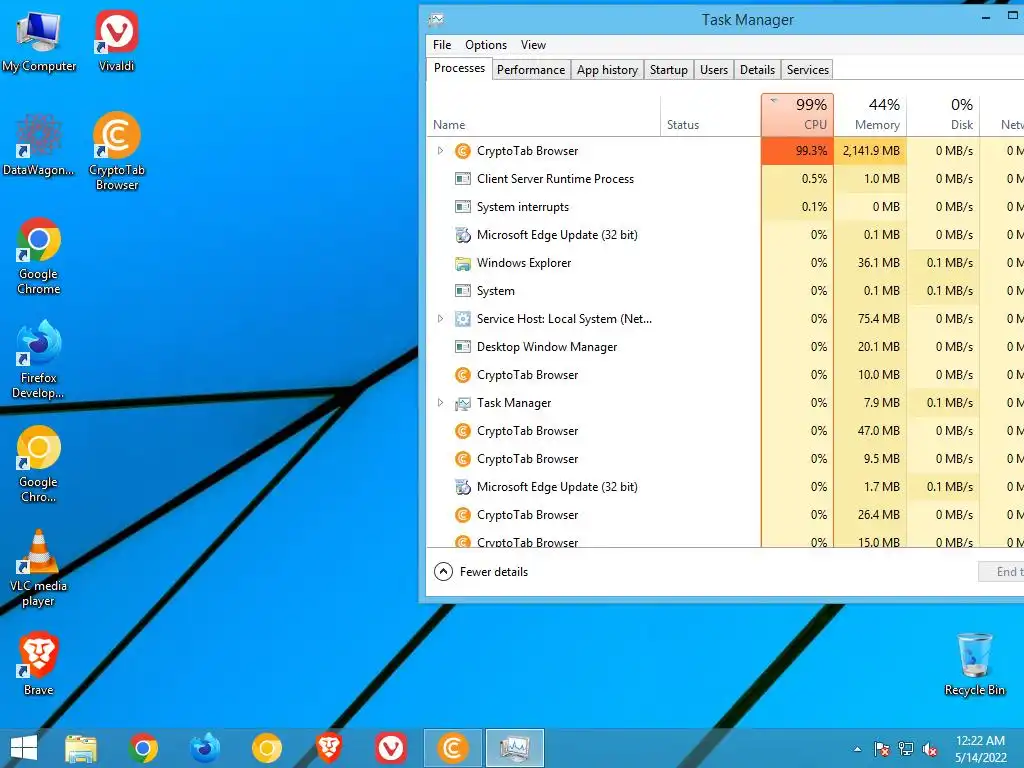
Task: Select CryptoTab Browser row using 10.0 MB
Action: coord(725,375)
